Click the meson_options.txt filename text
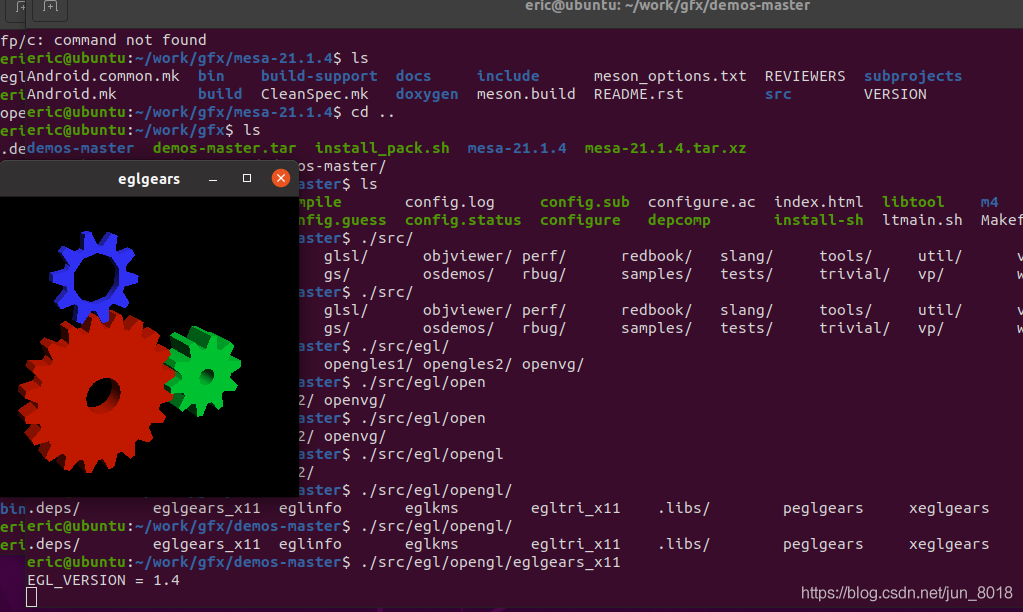Viewport: 1023px width, 612px height. click(668, 75)
